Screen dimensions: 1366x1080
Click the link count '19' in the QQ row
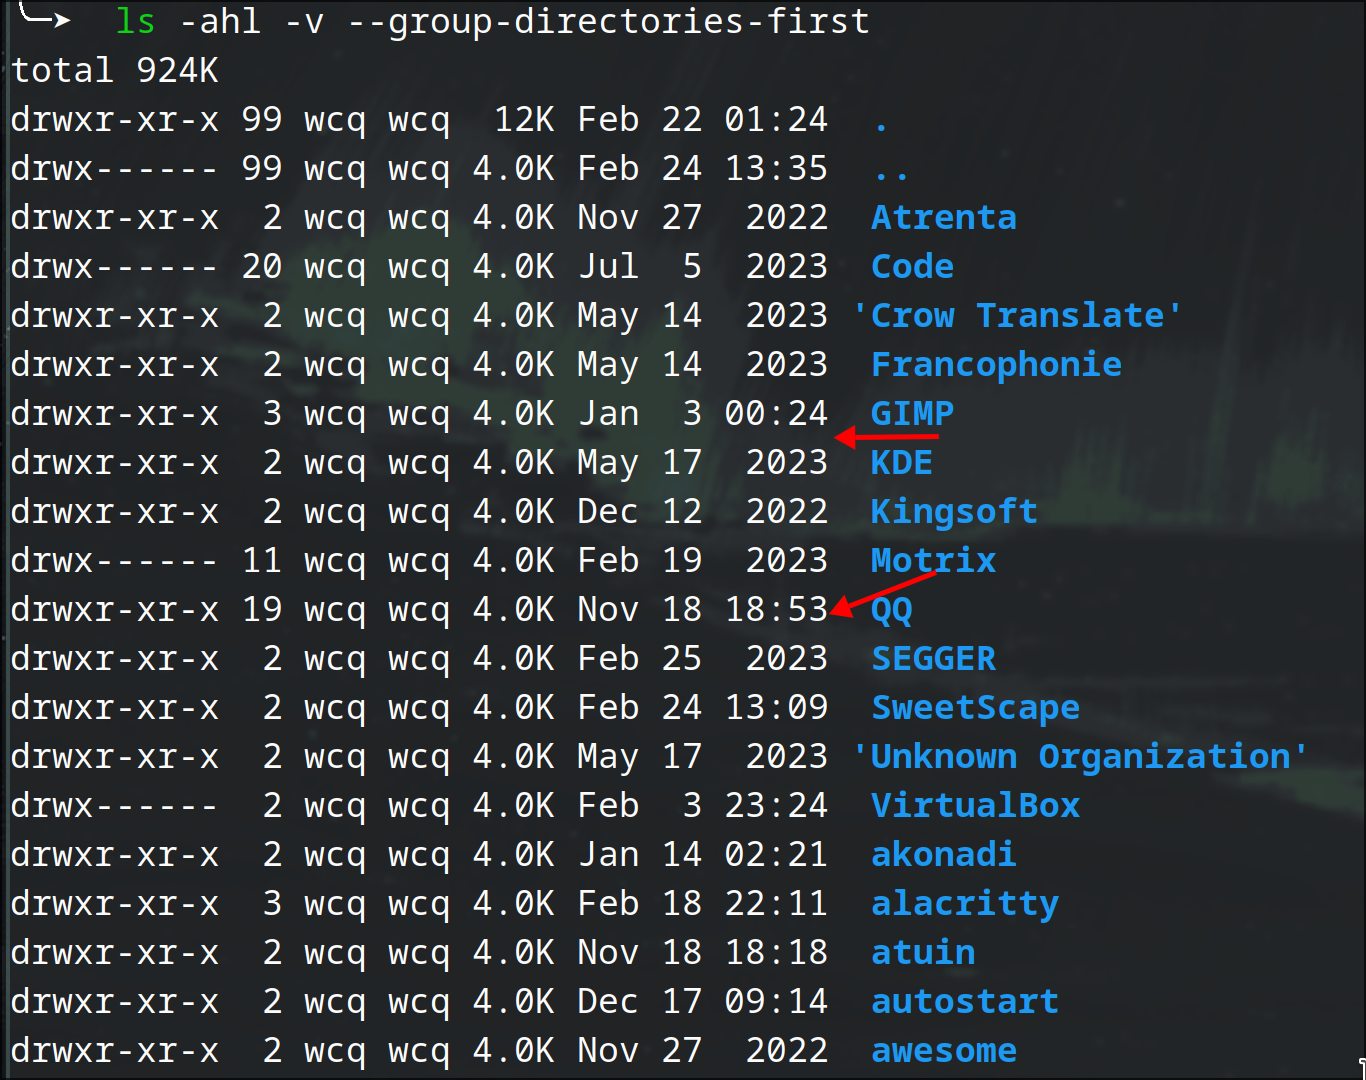click(262, 609)
